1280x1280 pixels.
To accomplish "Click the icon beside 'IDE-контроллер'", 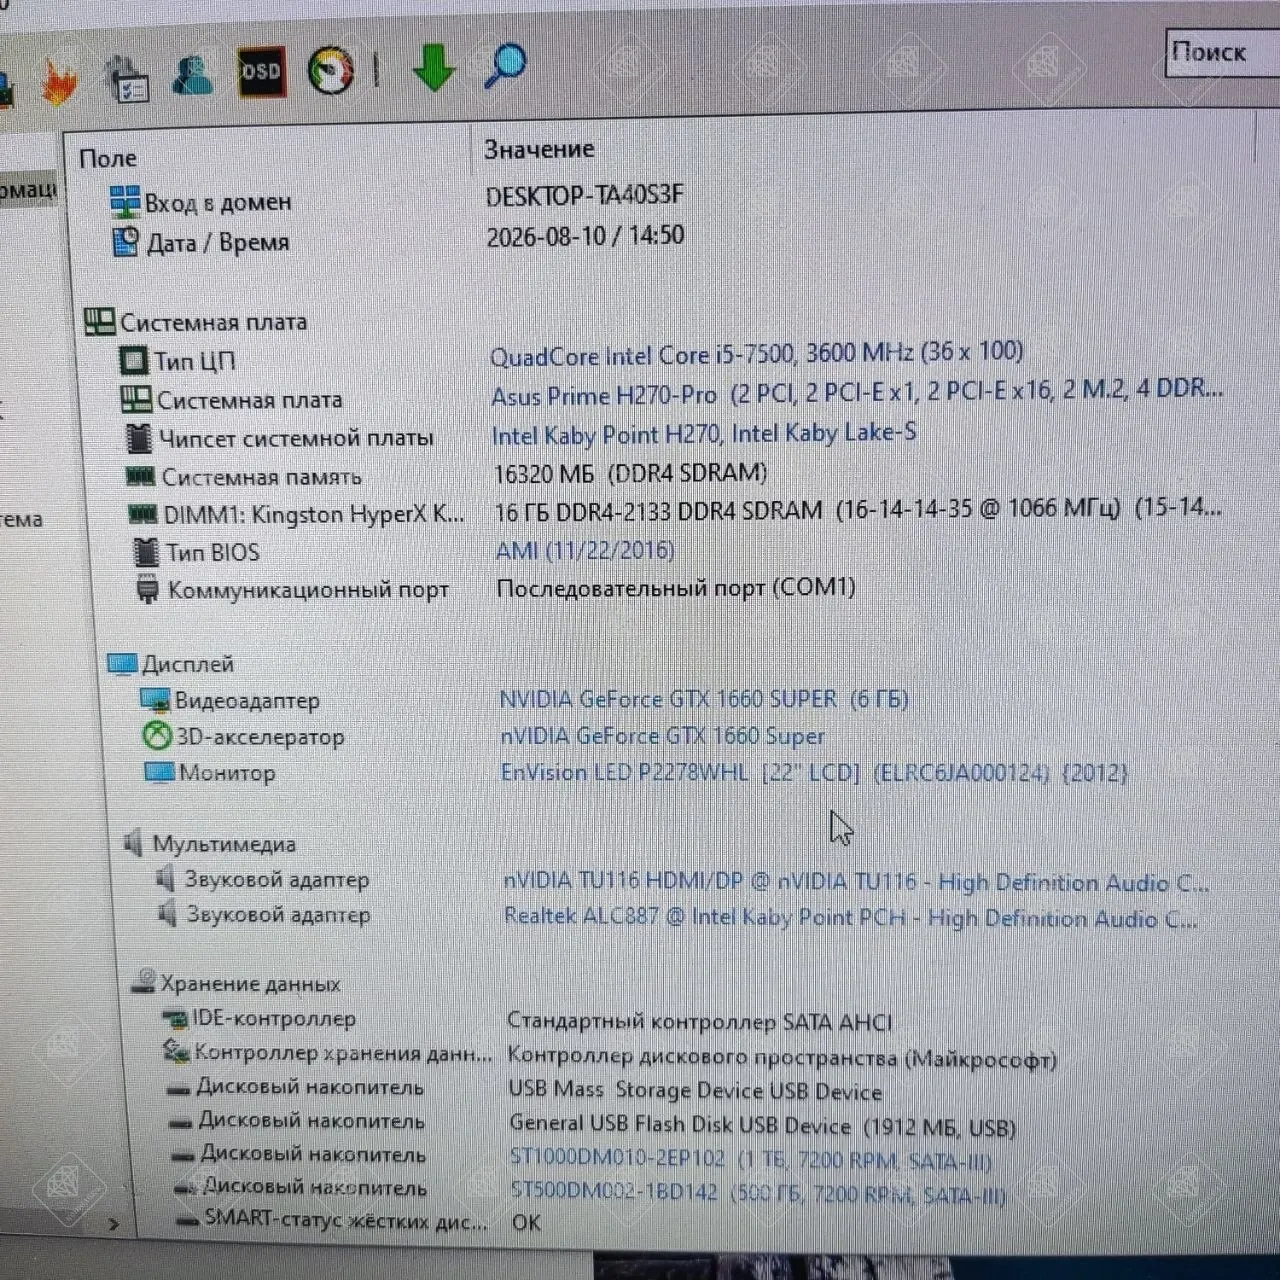I will 175,1019.
